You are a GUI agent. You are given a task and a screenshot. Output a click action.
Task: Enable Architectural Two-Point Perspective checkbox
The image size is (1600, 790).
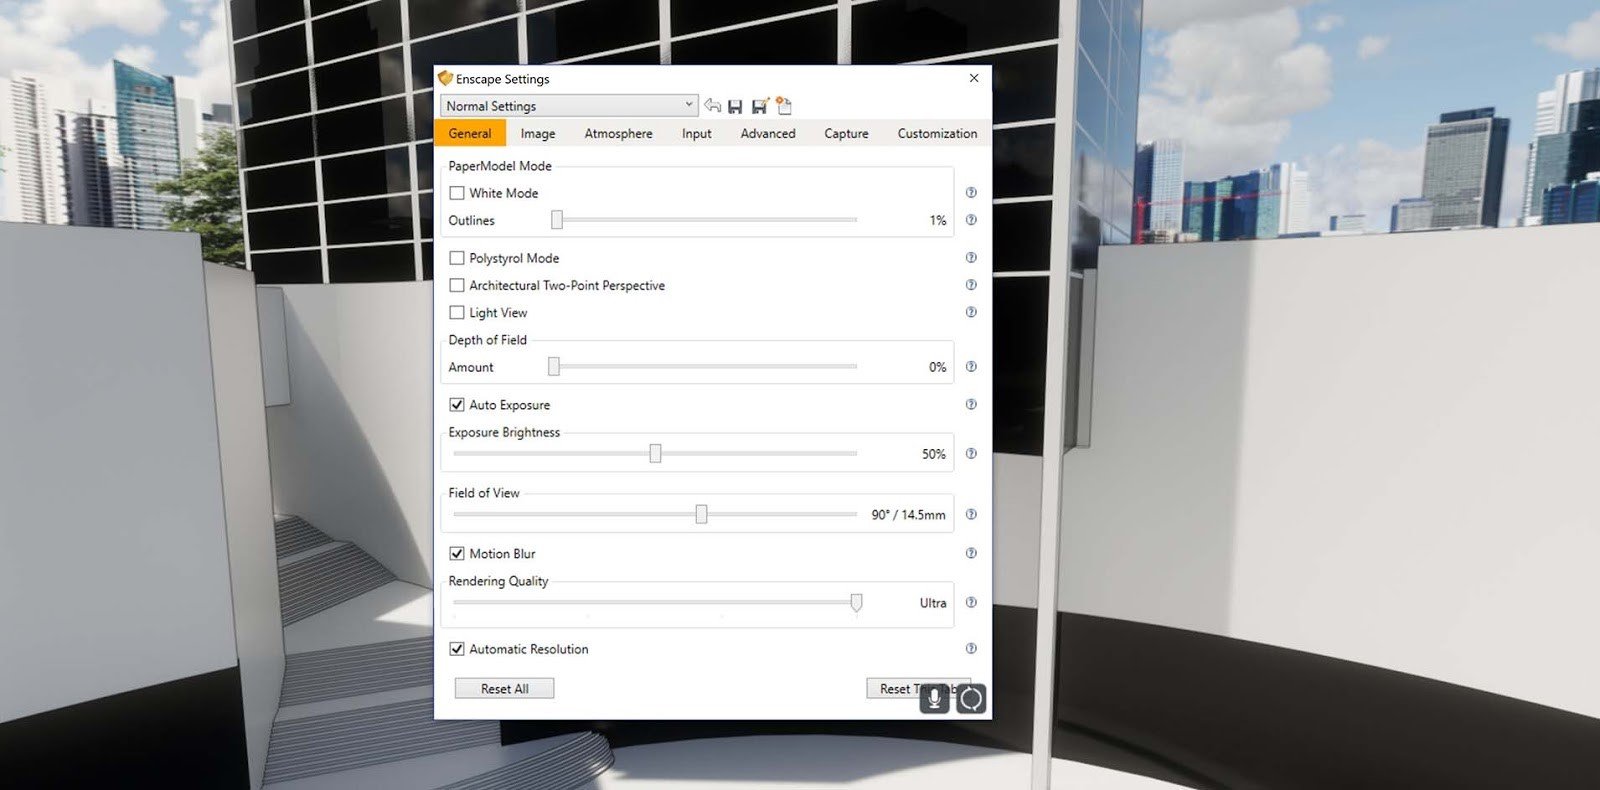(x=457, y=285)
